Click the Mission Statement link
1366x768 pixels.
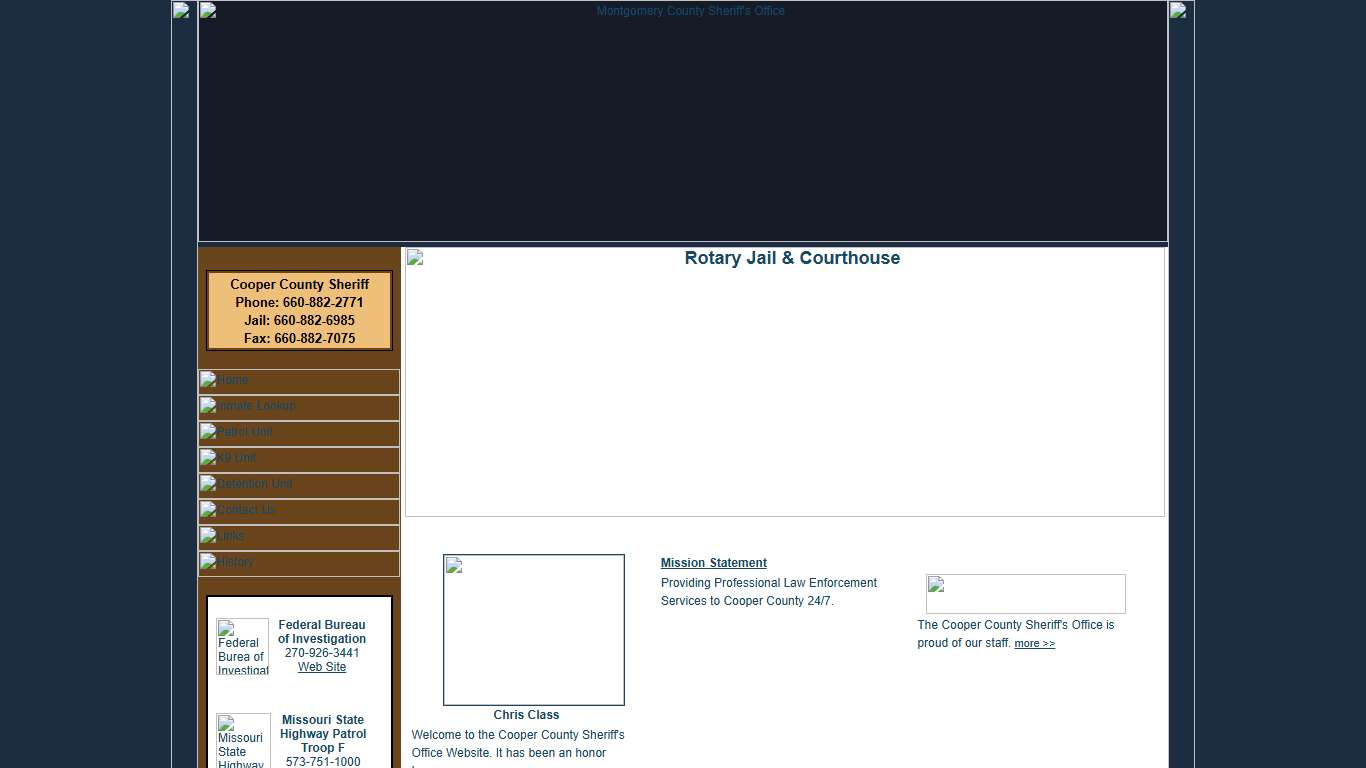(x=713, y=563)
